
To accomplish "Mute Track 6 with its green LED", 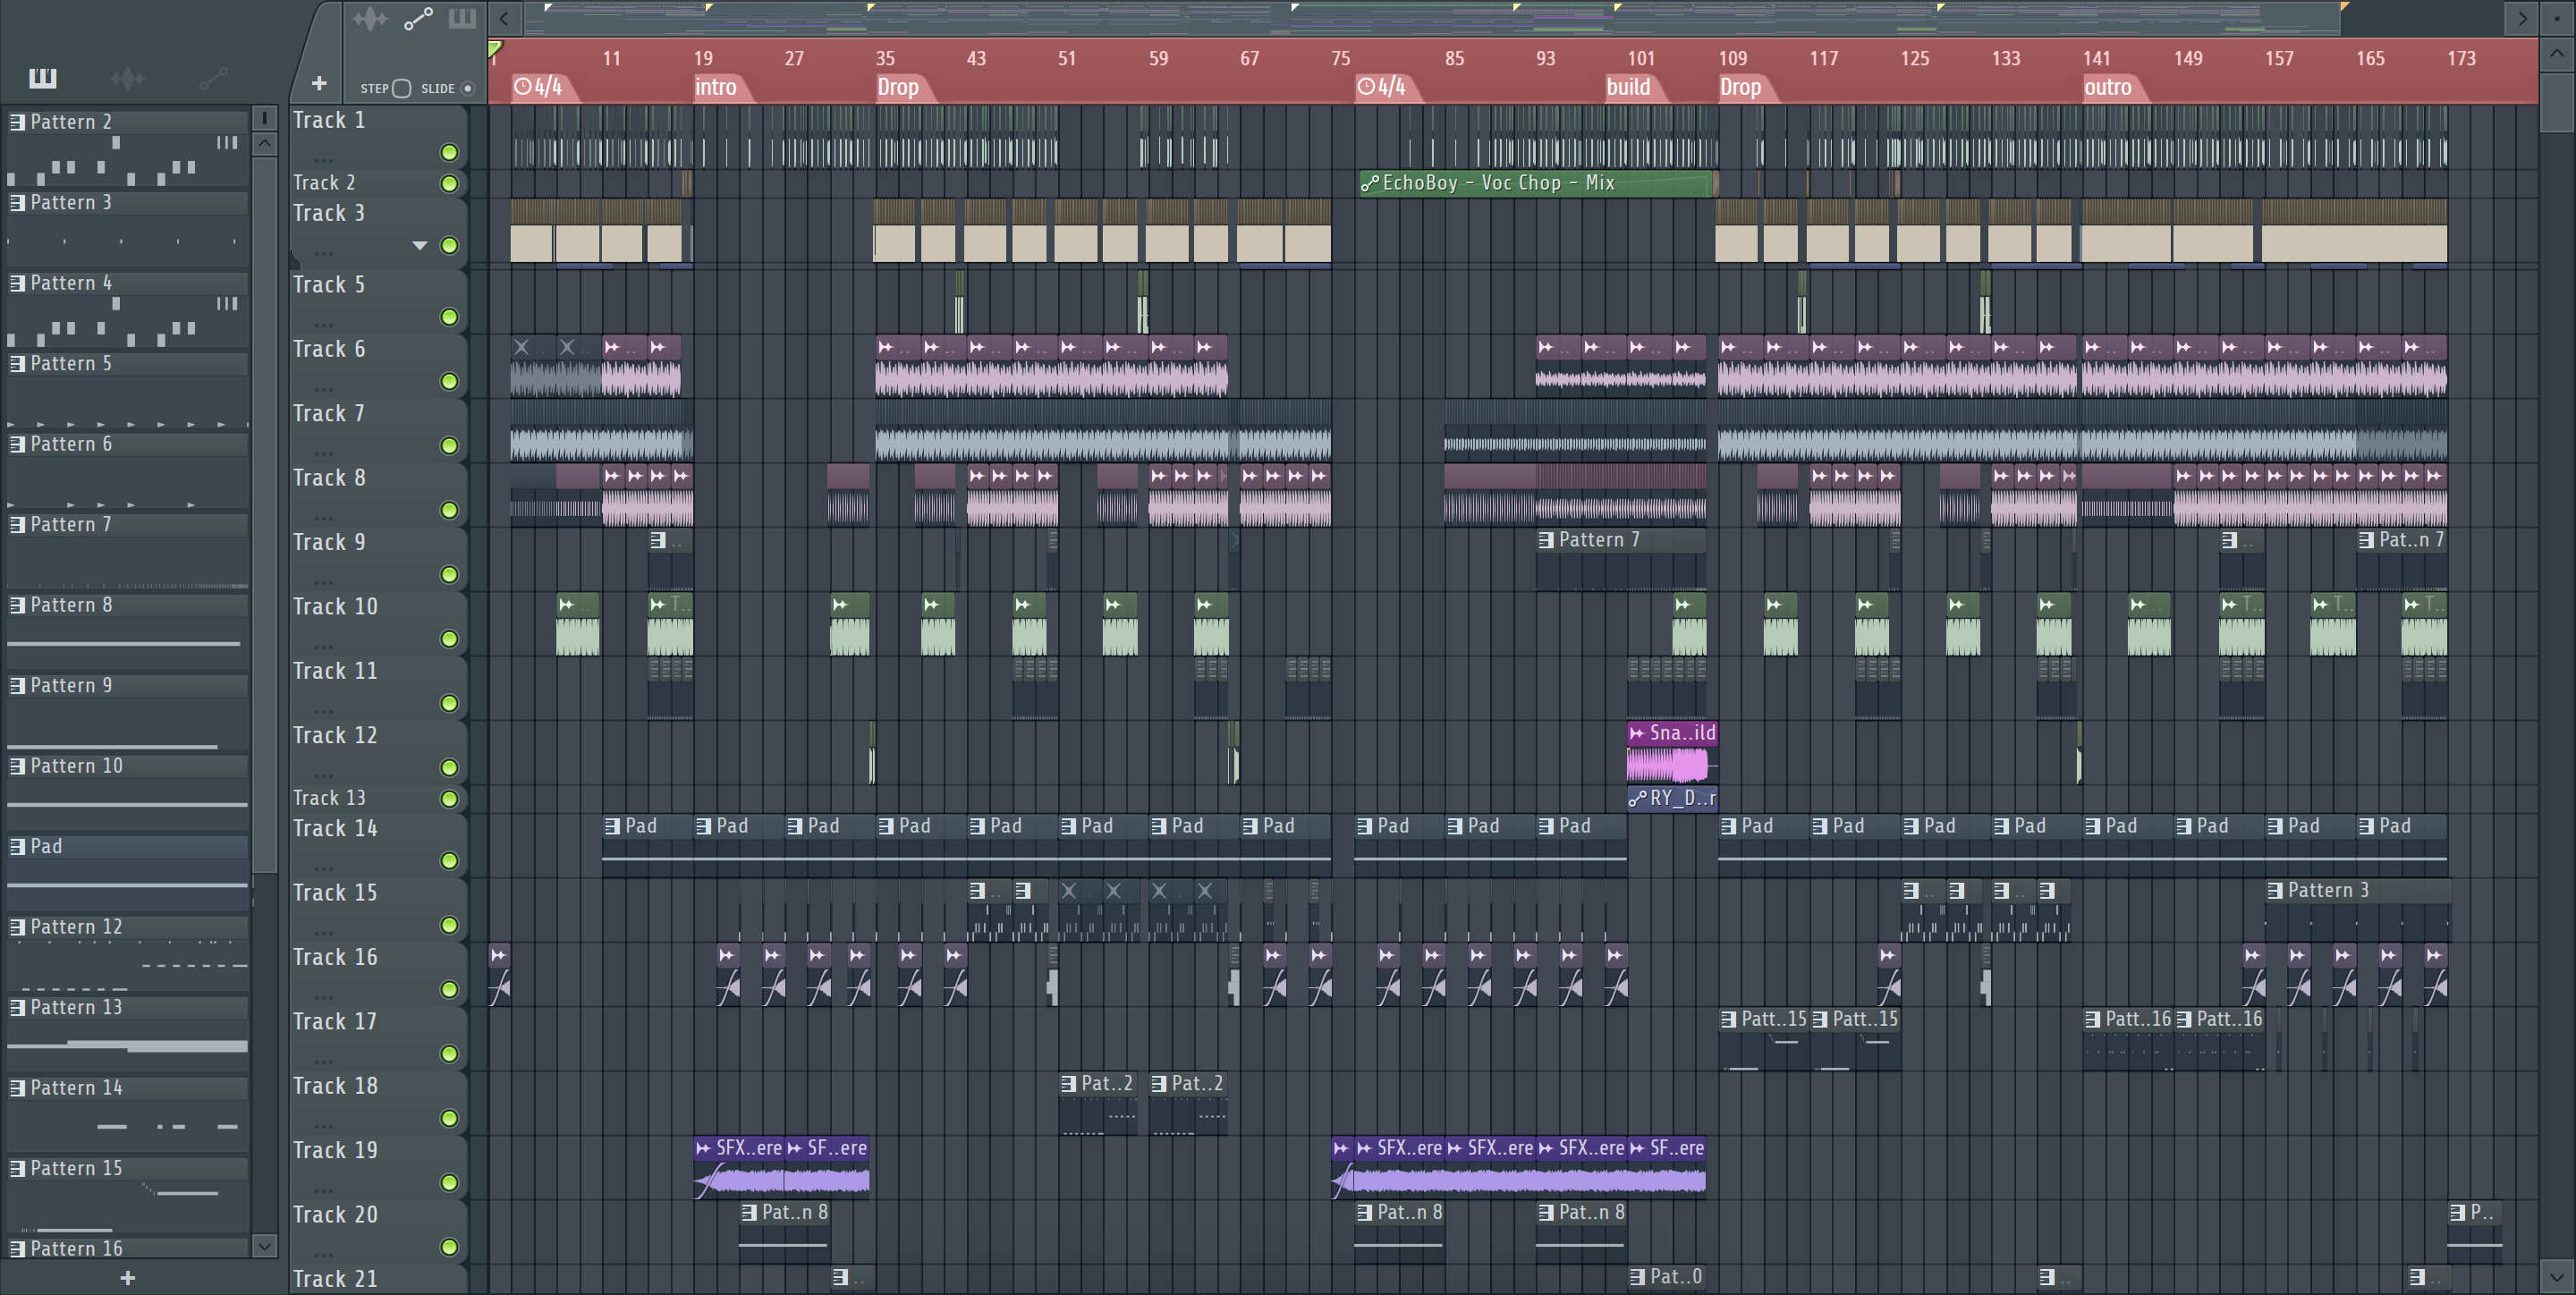I will pyautogui.click(x=449, y=381).
